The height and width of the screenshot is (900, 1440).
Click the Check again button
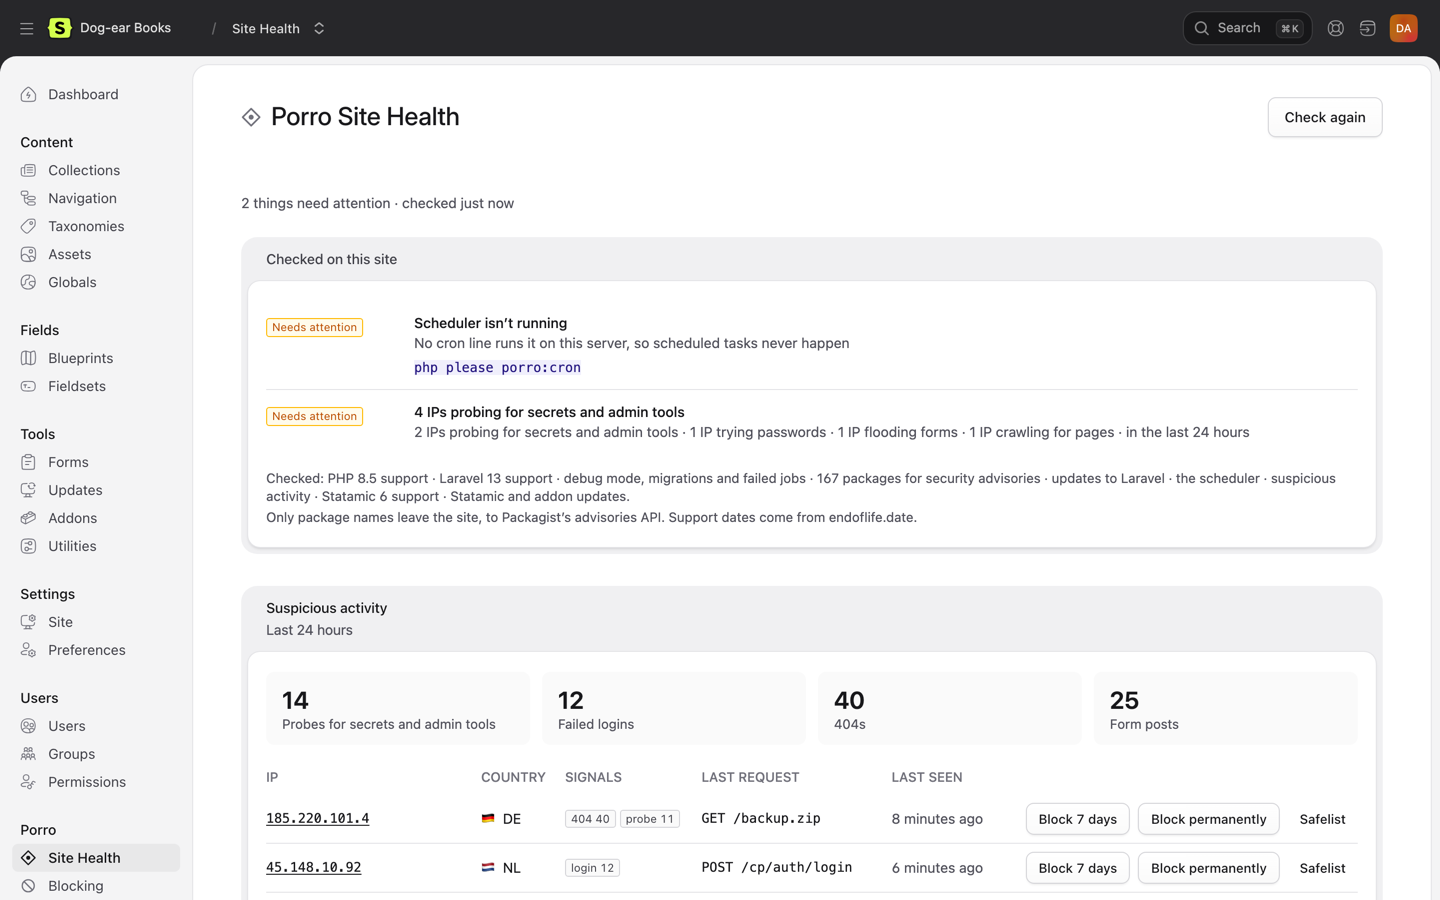point(1325,117)
